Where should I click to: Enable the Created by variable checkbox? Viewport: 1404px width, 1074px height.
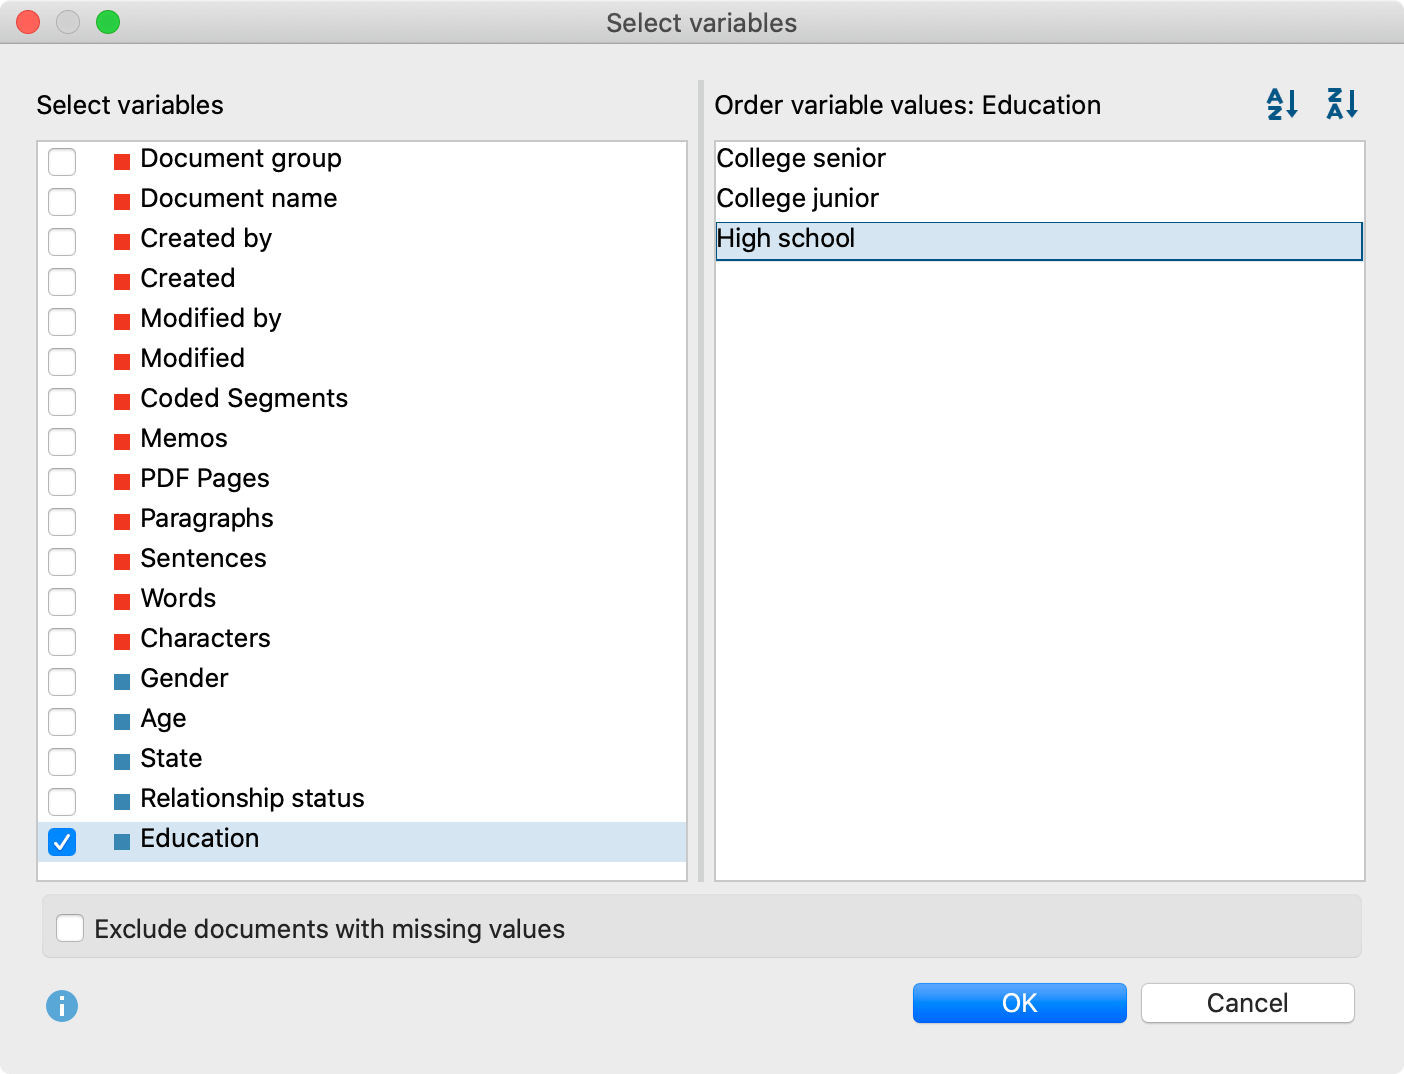62,241
